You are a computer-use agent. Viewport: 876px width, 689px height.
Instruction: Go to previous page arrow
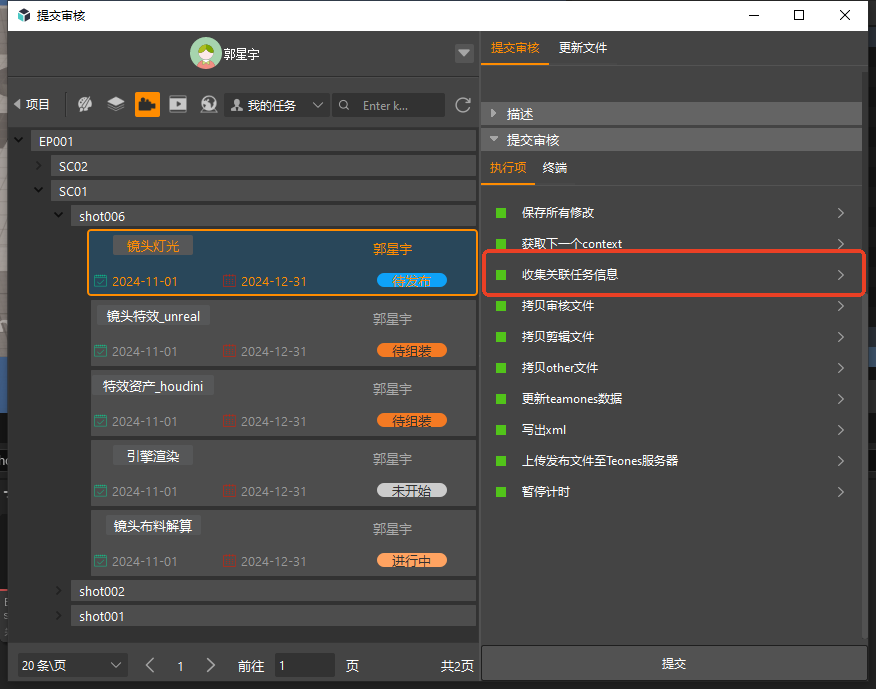[150, 665]
